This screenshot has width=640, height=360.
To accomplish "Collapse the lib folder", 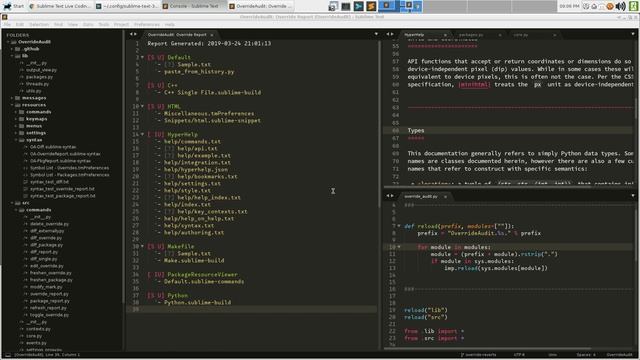I will click(x=12, y=56).
